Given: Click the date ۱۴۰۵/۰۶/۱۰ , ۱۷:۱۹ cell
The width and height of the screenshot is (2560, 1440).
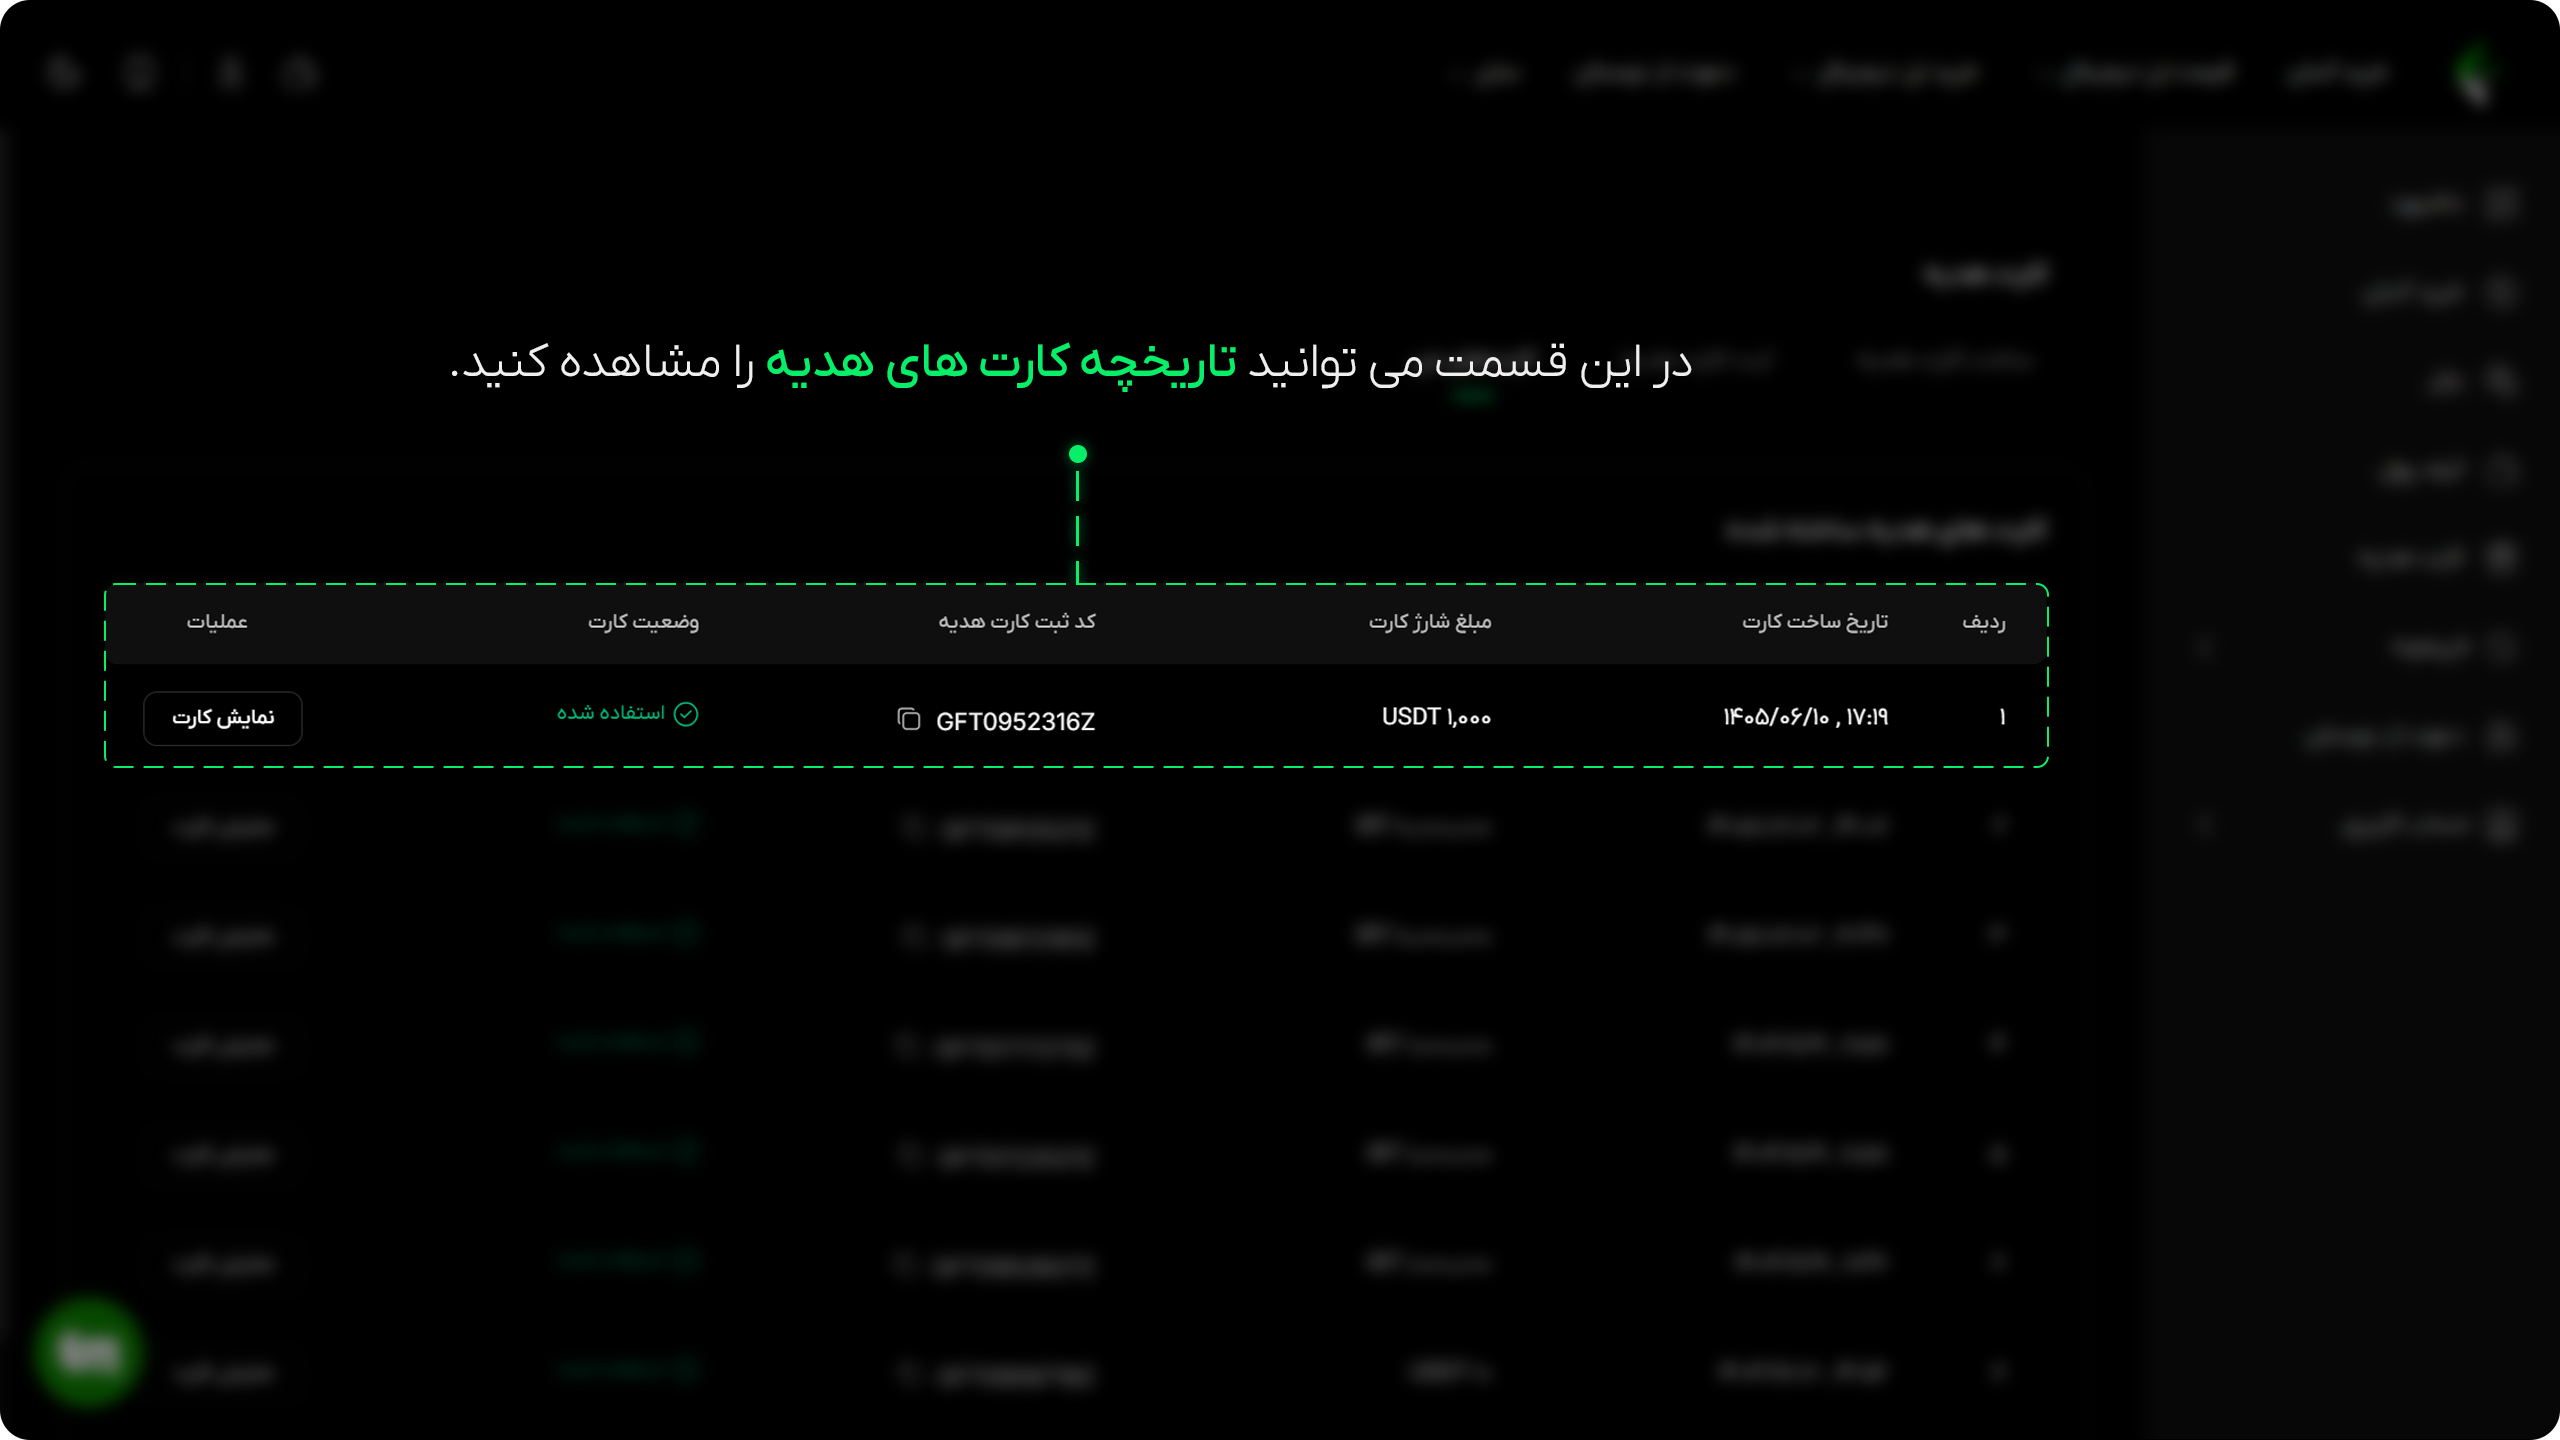Looking at the screenshot, I should pyautogui.click(x=1805, y=717).
